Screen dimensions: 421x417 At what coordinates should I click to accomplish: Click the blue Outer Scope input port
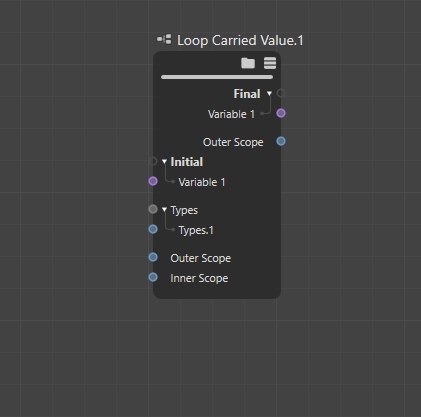(x=153, y=257)
